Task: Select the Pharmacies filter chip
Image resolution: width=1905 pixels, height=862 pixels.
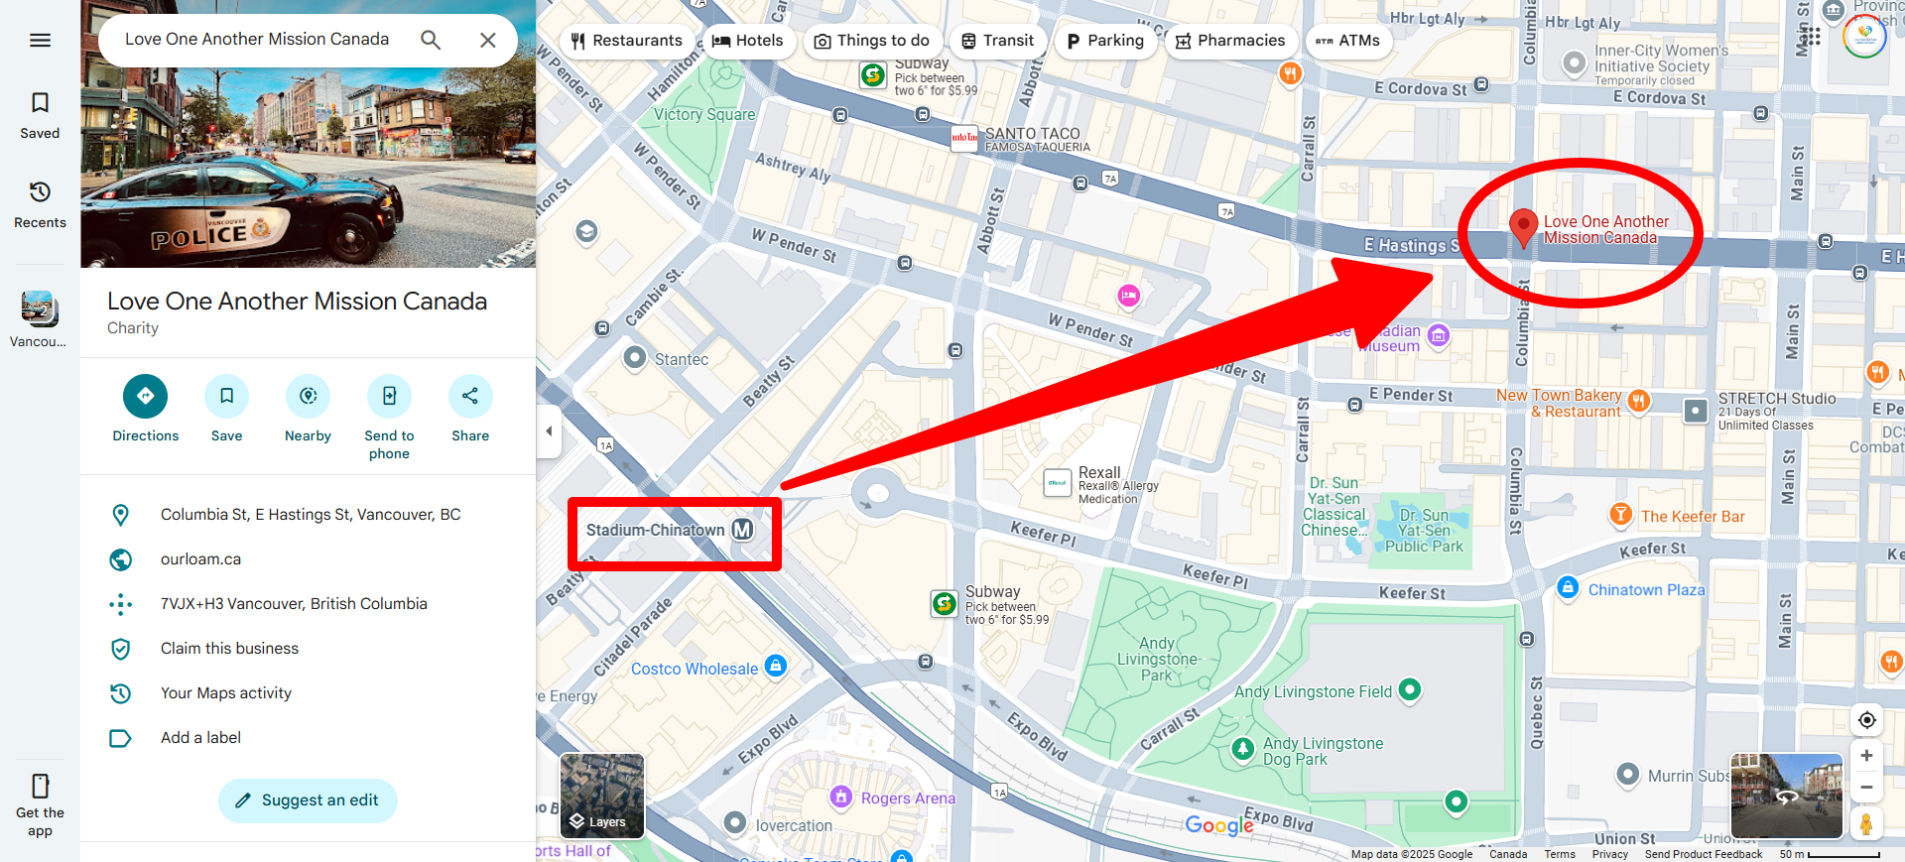Action: tap(1230, 41)
